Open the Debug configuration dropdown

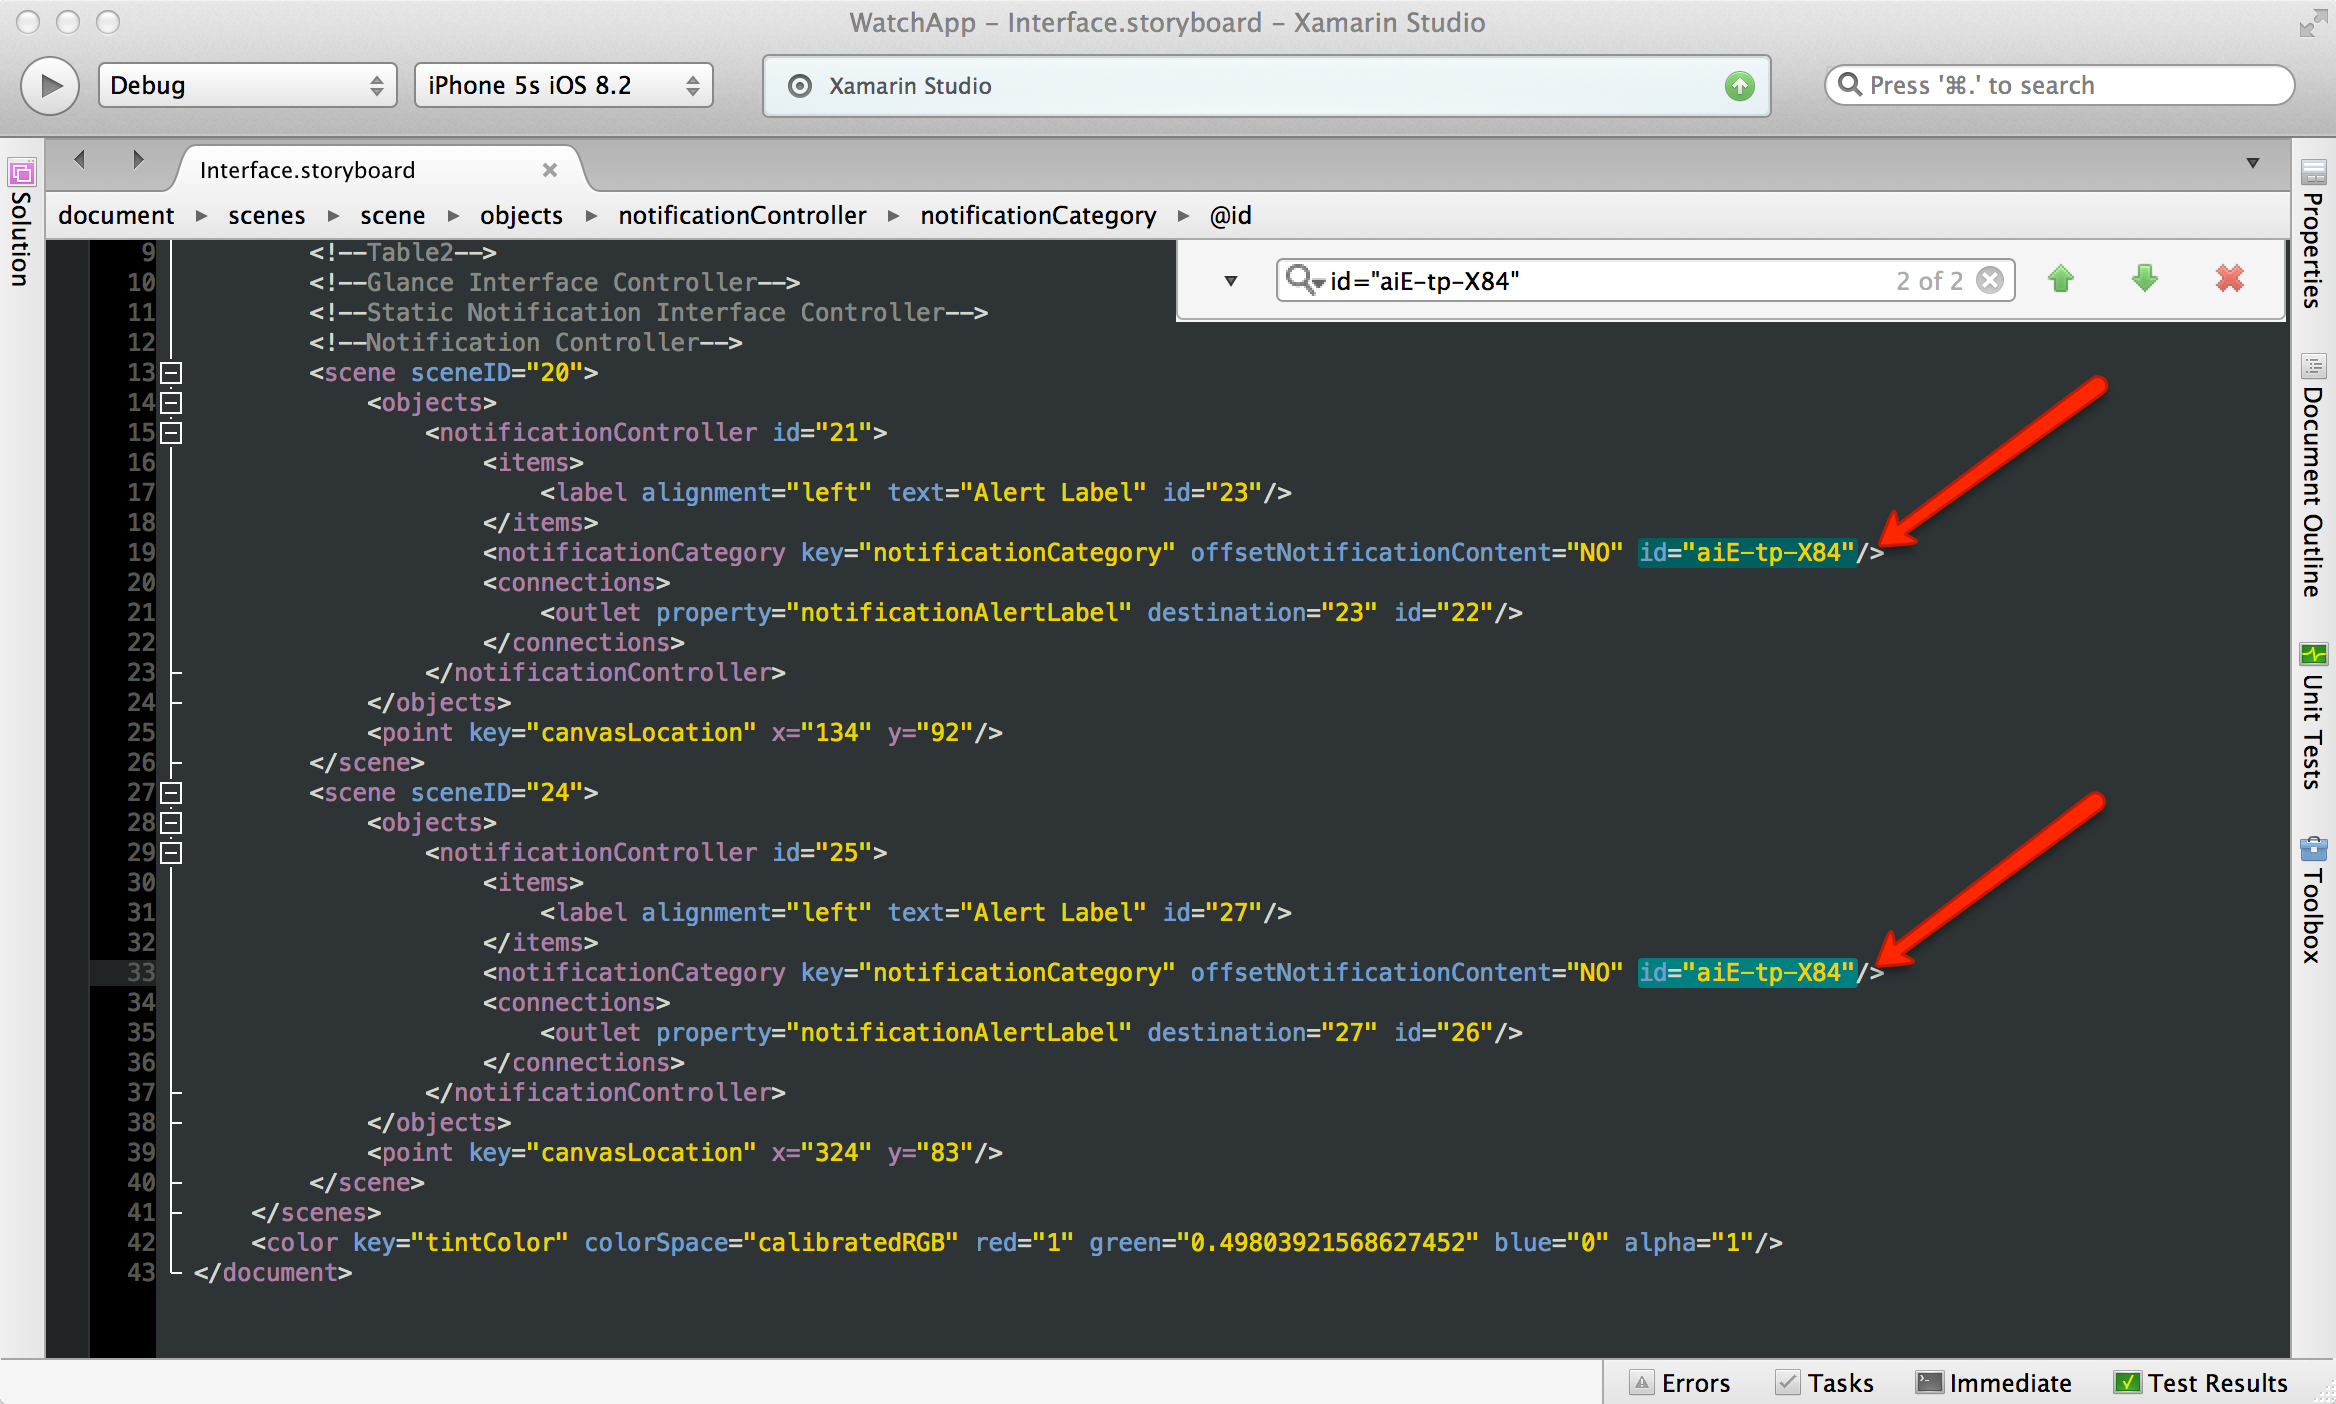[246, 86]
